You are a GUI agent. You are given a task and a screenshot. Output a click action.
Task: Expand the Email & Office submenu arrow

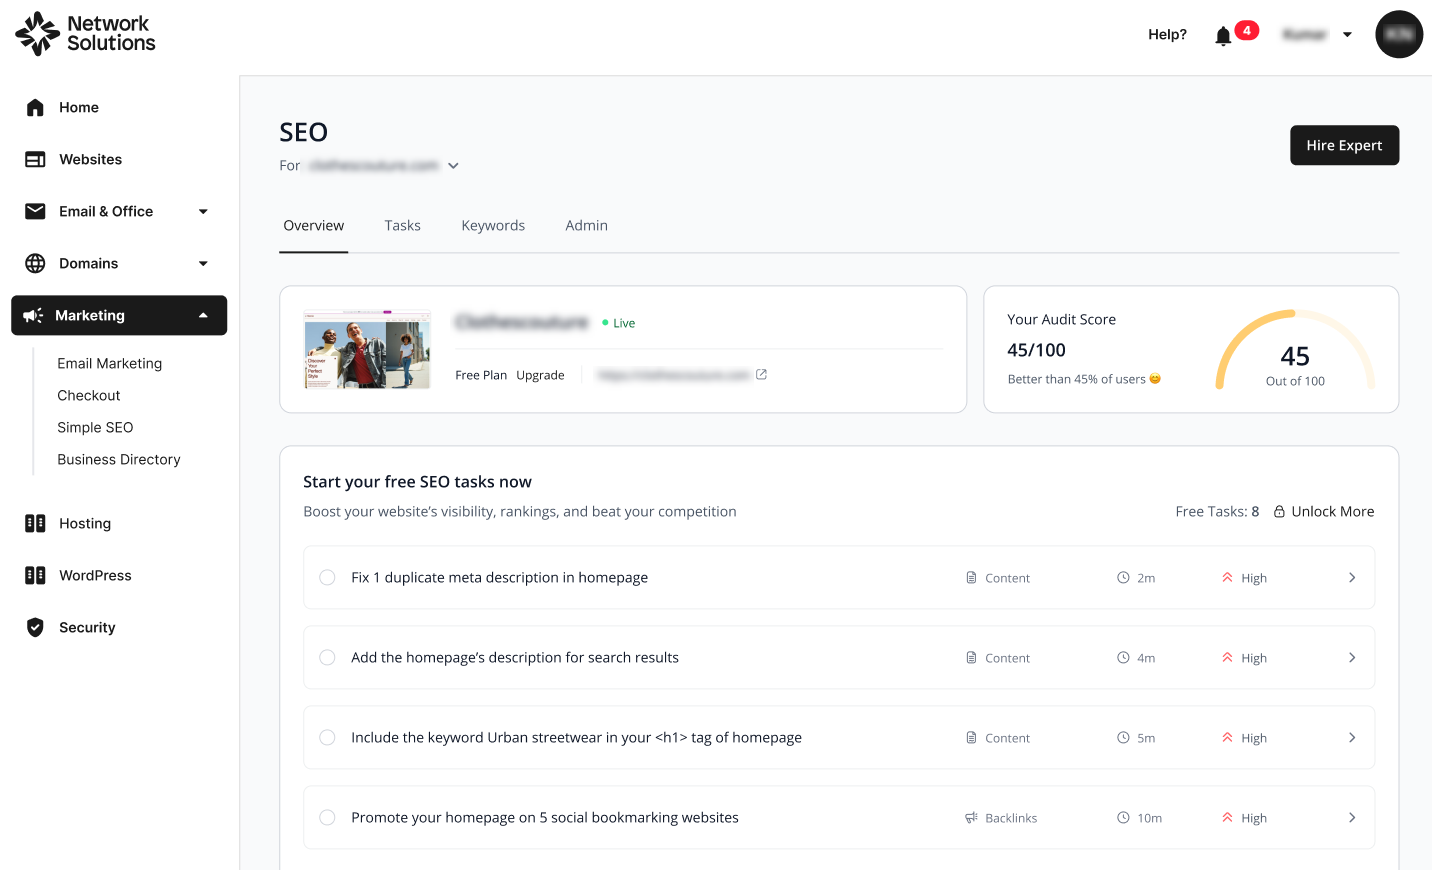click(x=203, y=211)
